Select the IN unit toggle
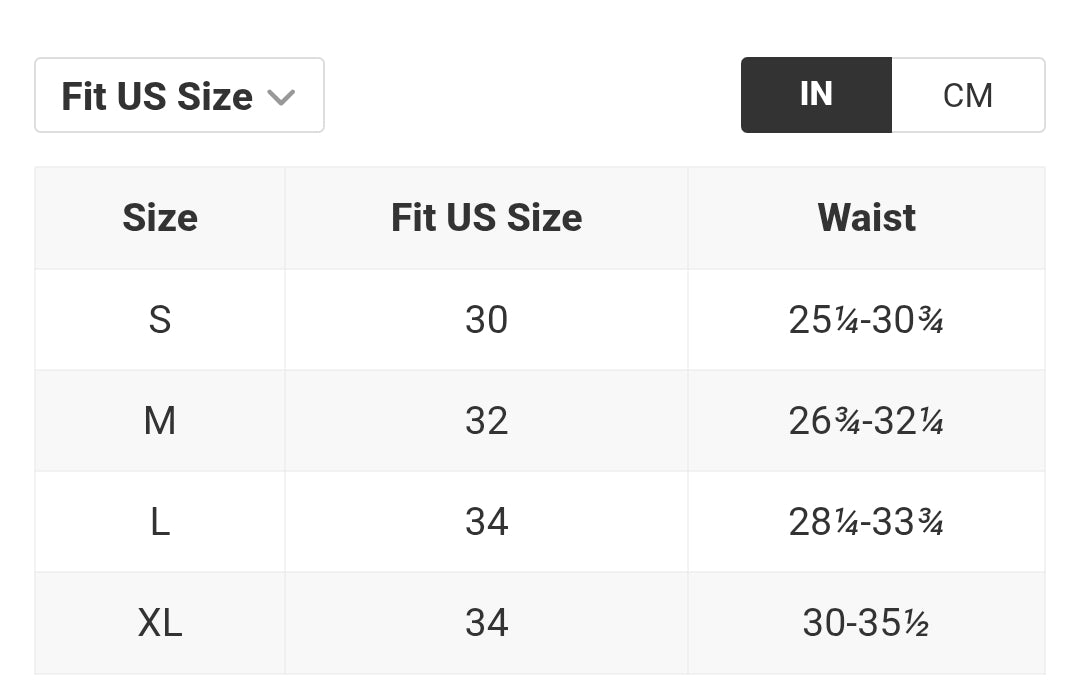 coord(816,95)
